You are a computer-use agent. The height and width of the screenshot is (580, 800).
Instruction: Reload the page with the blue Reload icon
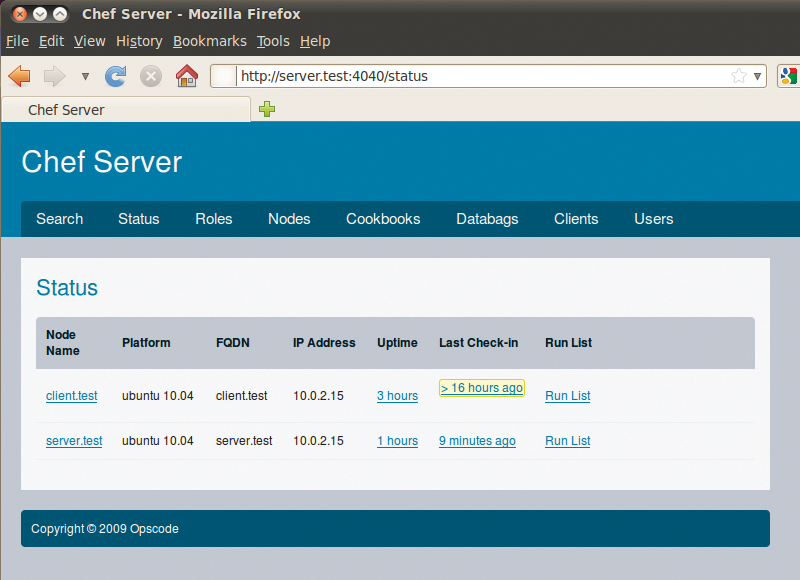click(x=115, y=77)
